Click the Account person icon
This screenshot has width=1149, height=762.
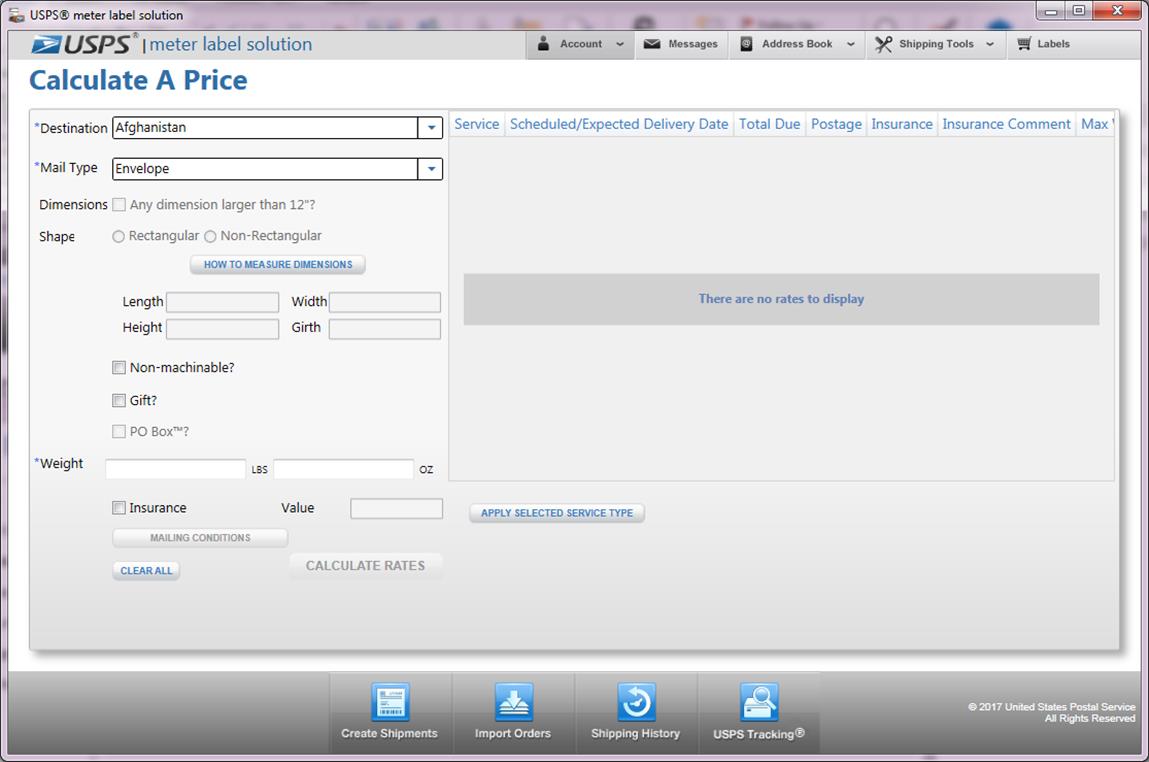pos(543,44)
